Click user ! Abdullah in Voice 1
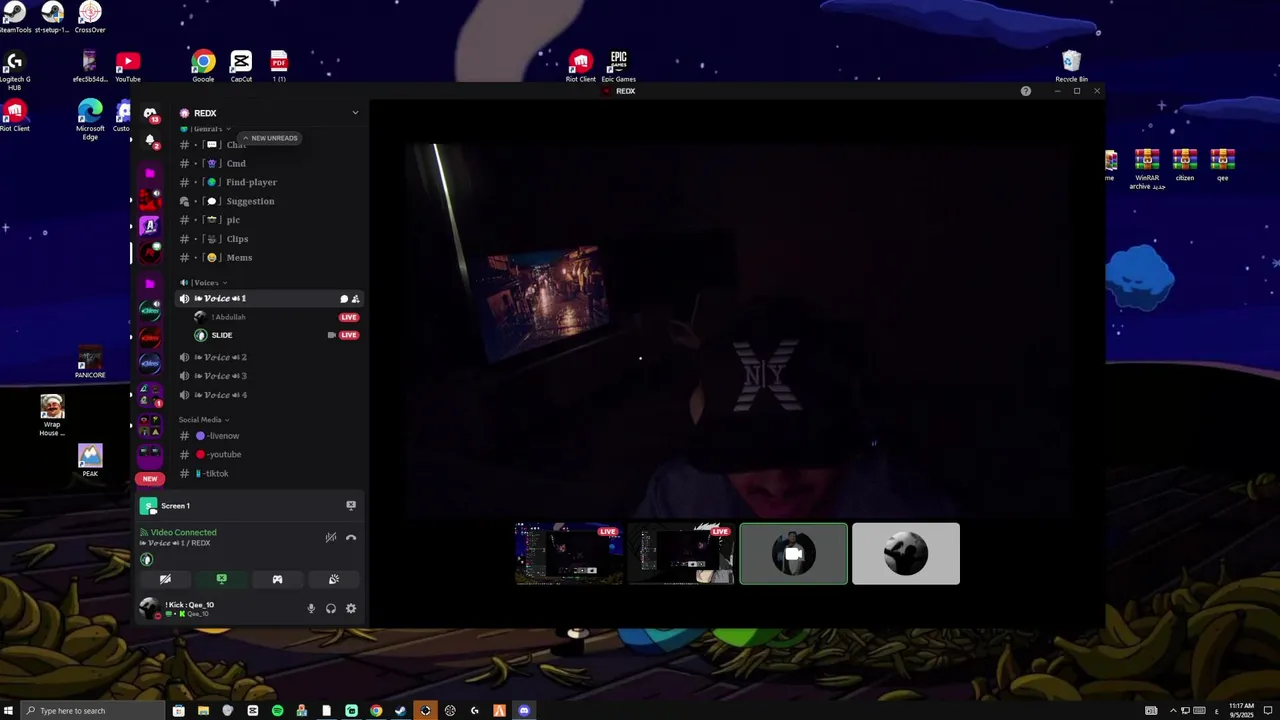 (x=228, y=317)
